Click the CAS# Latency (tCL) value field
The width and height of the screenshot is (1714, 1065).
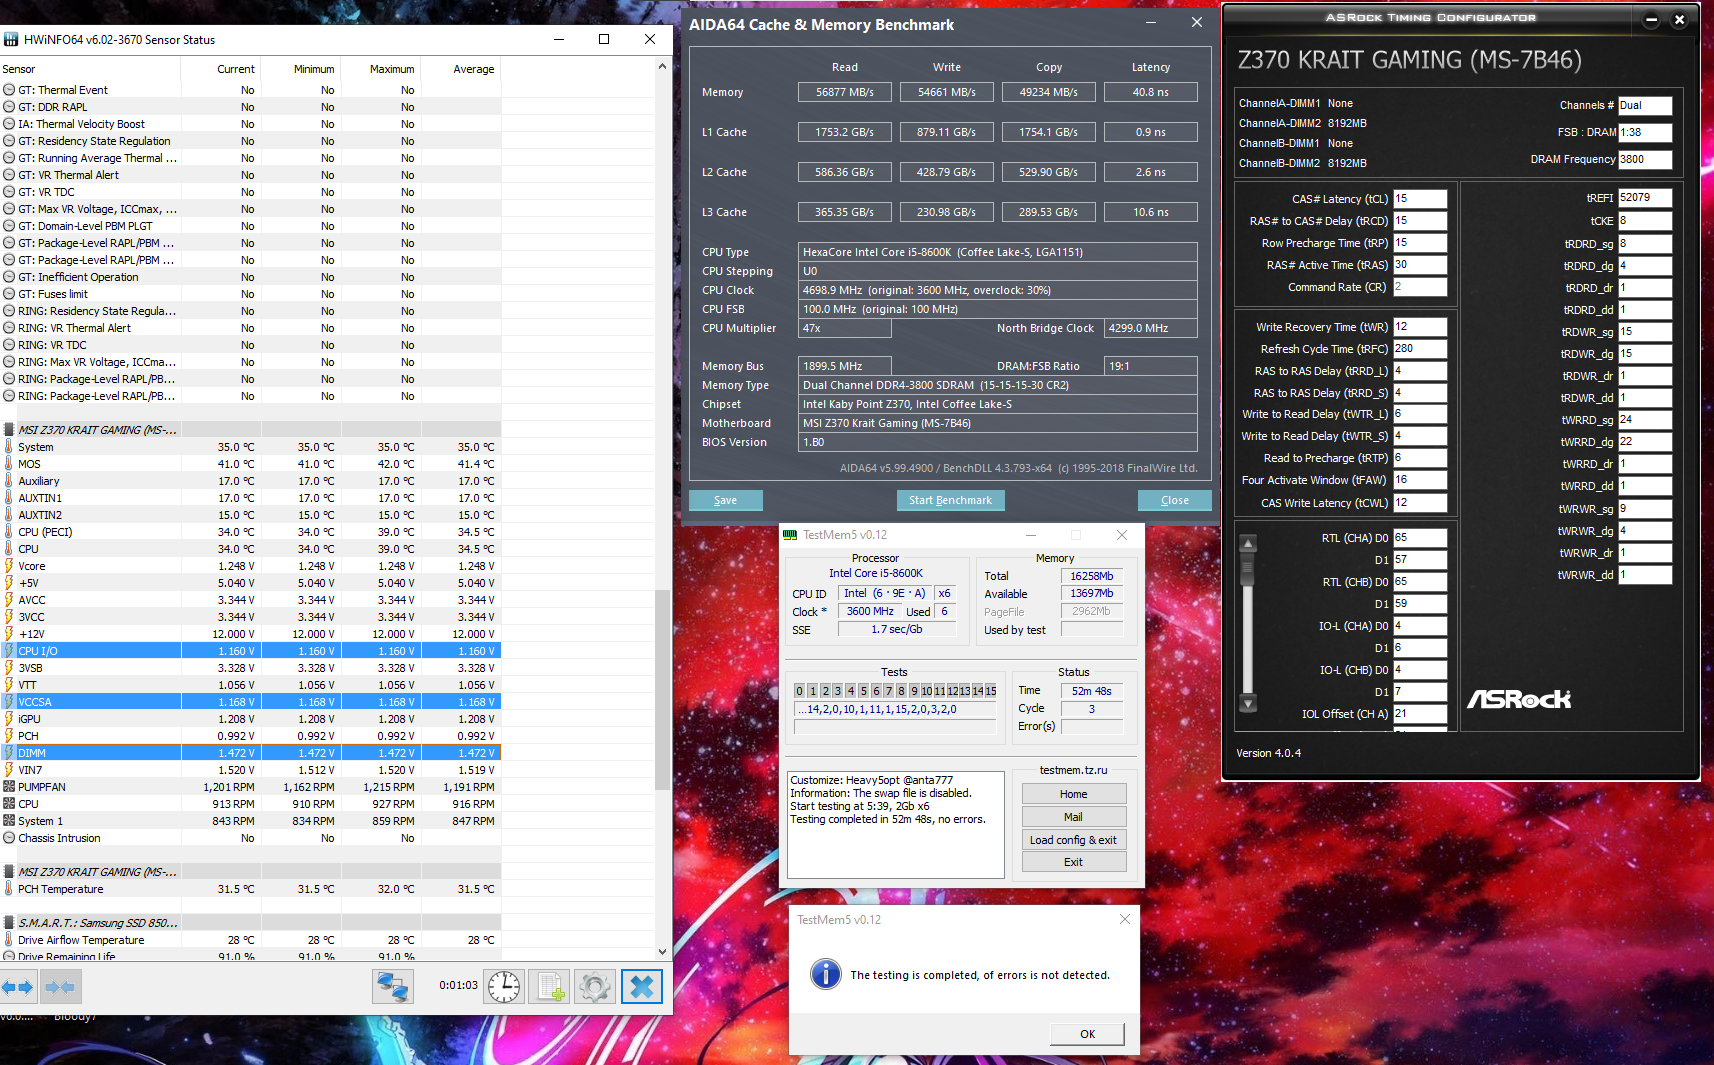pyautogui.click(x=1420, y=199)
